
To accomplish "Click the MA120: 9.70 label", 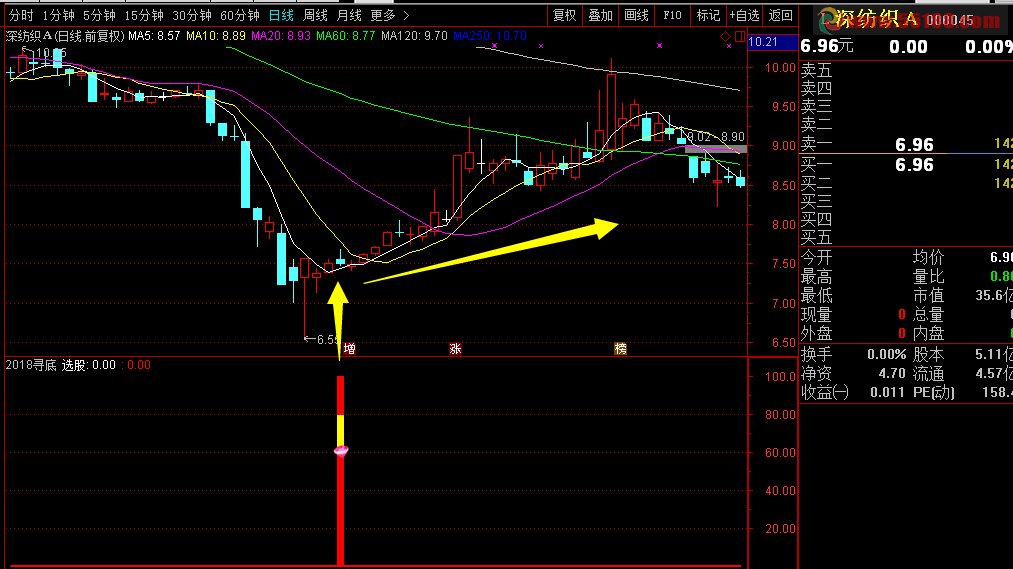I will coord(414,36).
